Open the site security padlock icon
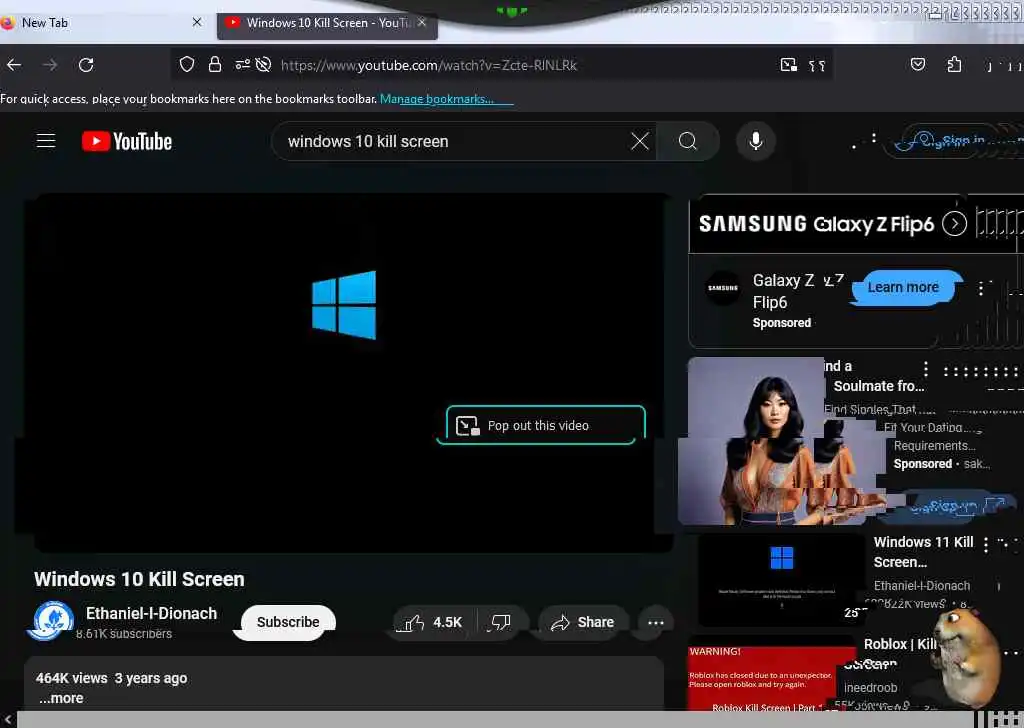 point(215,65)
